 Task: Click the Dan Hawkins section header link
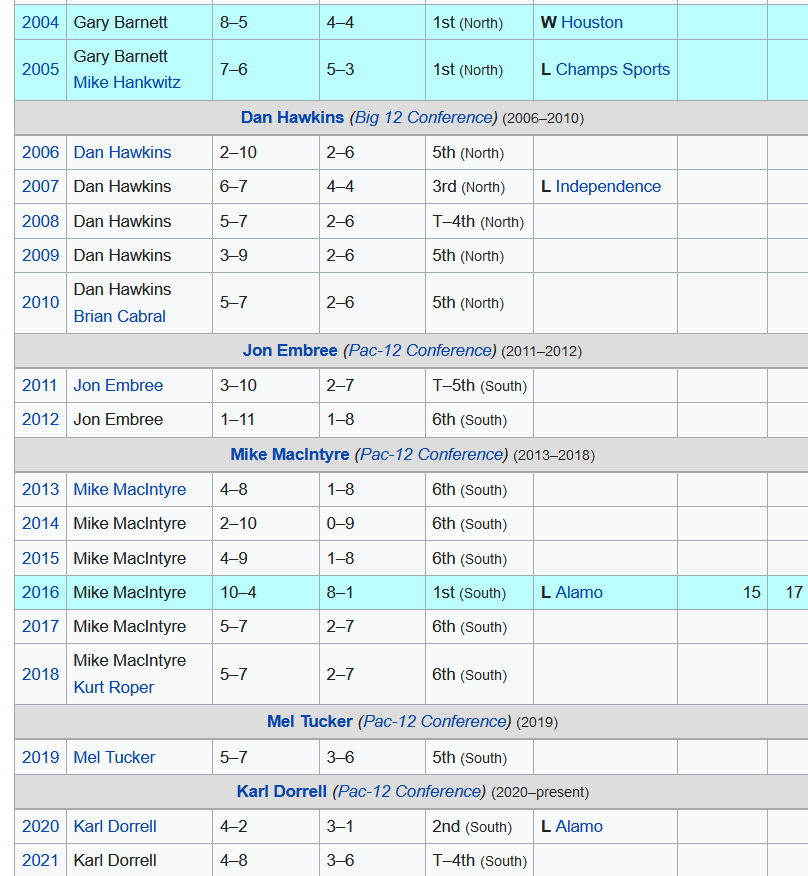293,117
